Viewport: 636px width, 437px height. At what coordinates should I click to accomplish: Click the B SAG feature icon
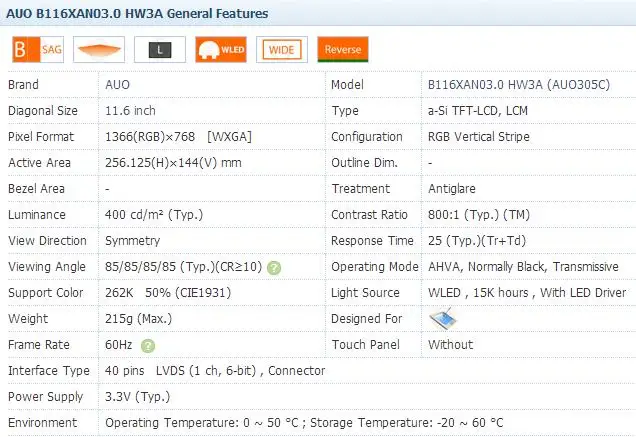pos(38,50)
